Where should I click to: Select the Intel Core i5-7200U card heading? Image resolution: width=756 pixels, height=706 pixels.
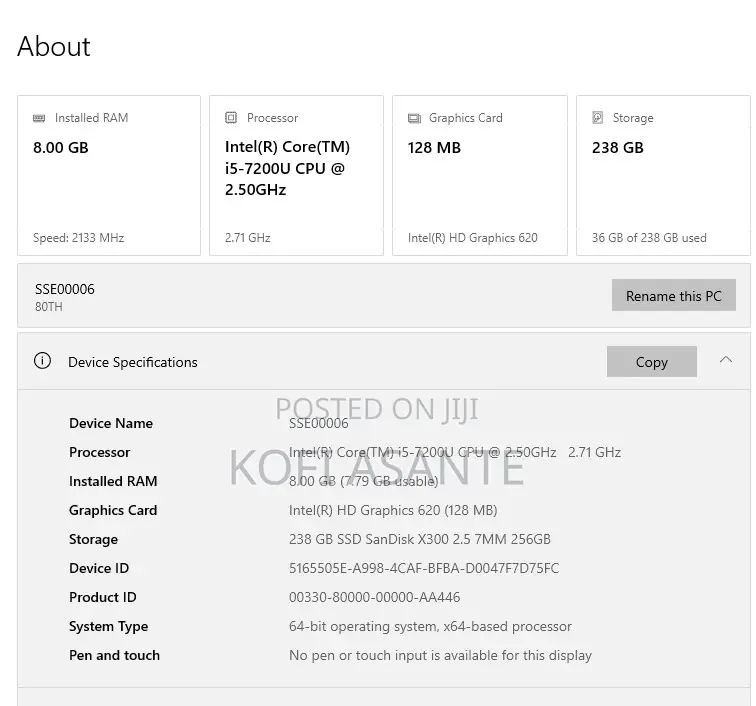[287, 168]
